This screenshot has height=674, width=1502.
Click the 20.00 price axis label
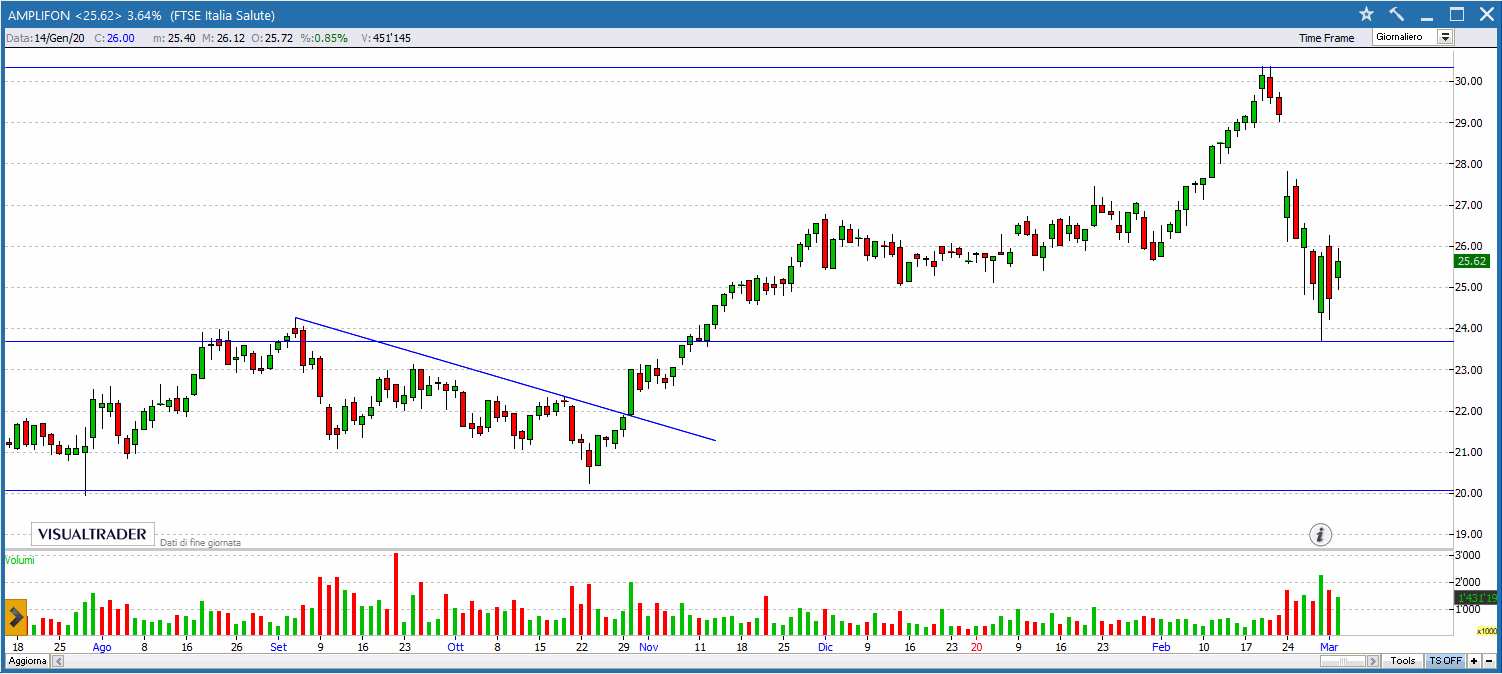click(1469, 494)
